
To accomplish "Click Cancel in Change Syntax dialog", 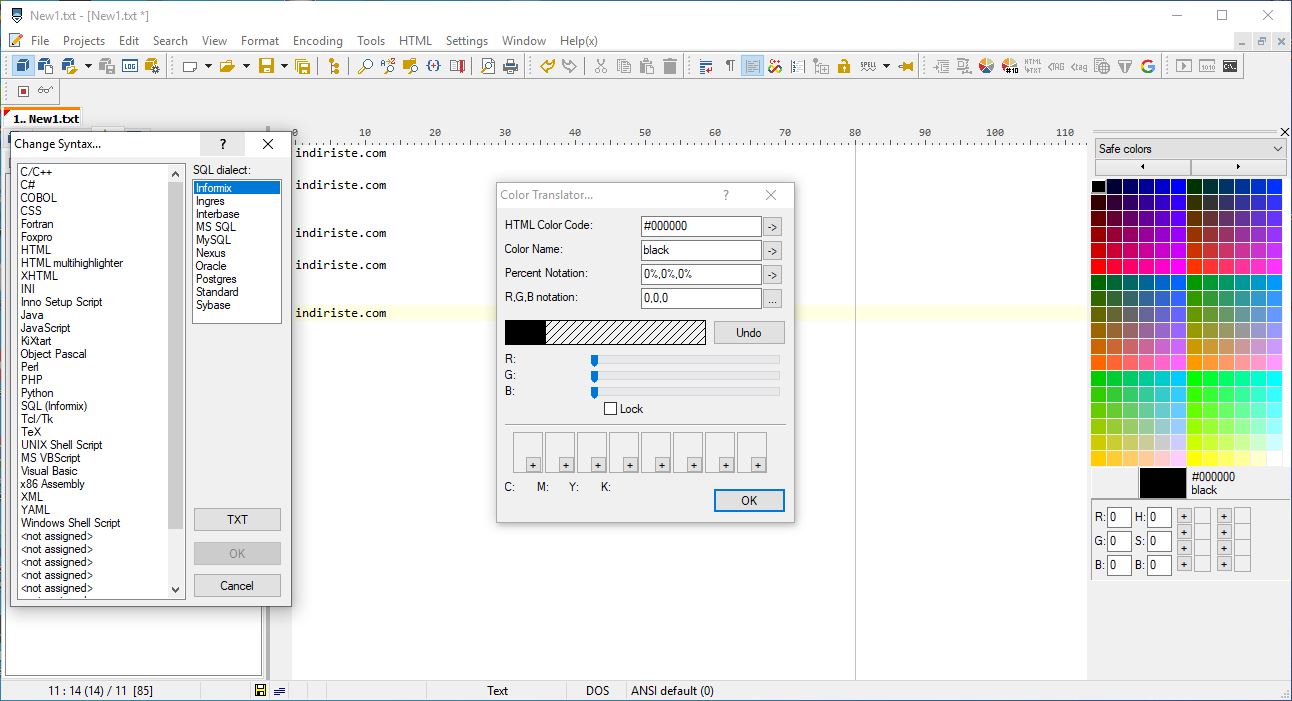I will [x=237, y=586].
